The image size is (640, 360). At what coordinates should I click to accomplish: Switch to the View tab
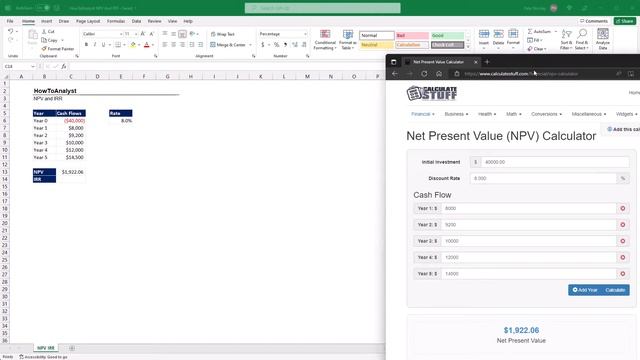[x=173, y=21]
